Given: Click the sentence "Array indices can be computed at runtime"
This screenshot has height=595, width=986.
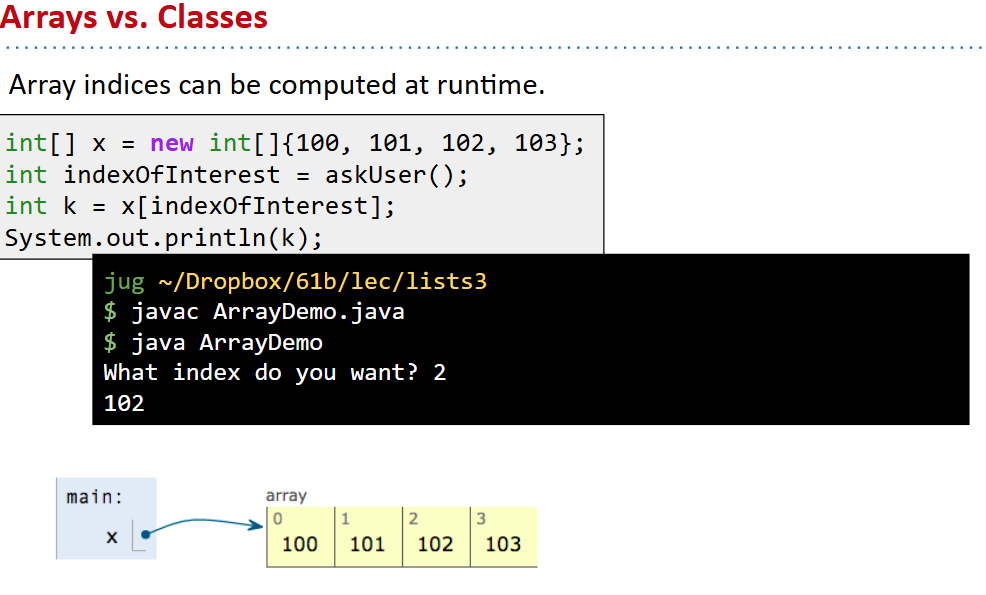Looking at the screenshot, I should (276, 85).
